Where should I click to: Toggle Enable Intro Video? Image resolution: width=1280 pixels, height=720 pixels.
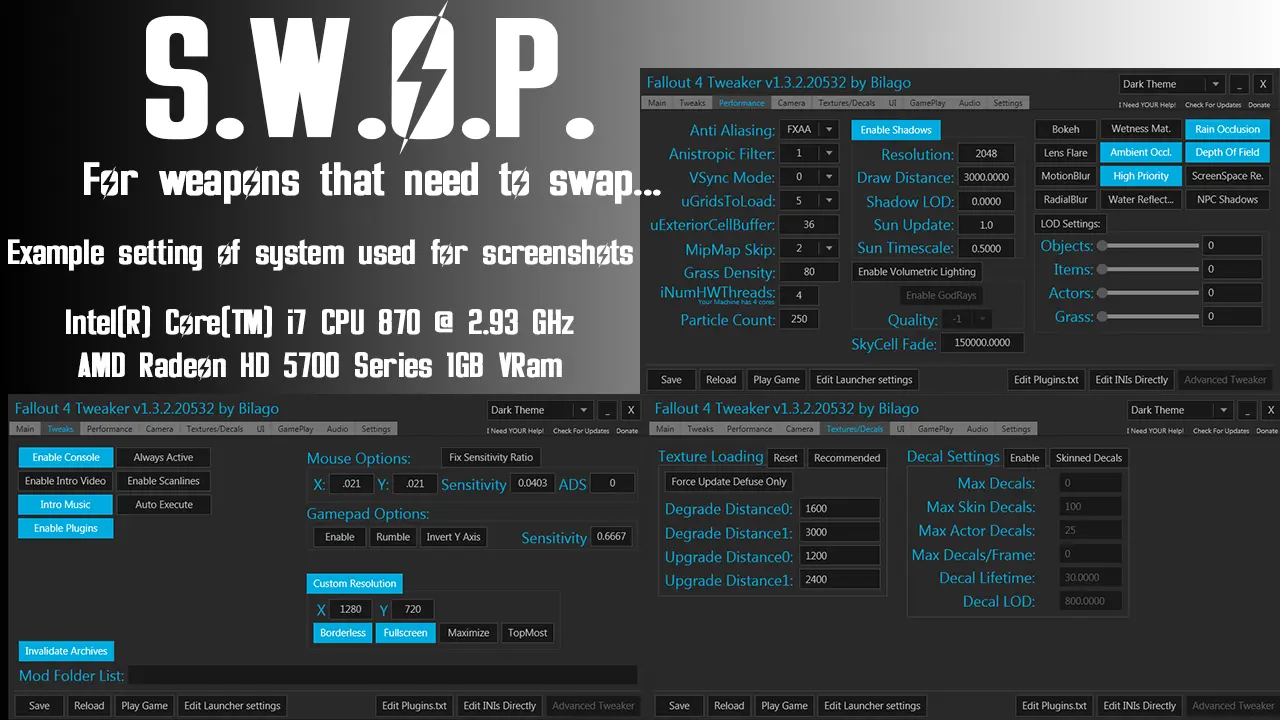66,481
